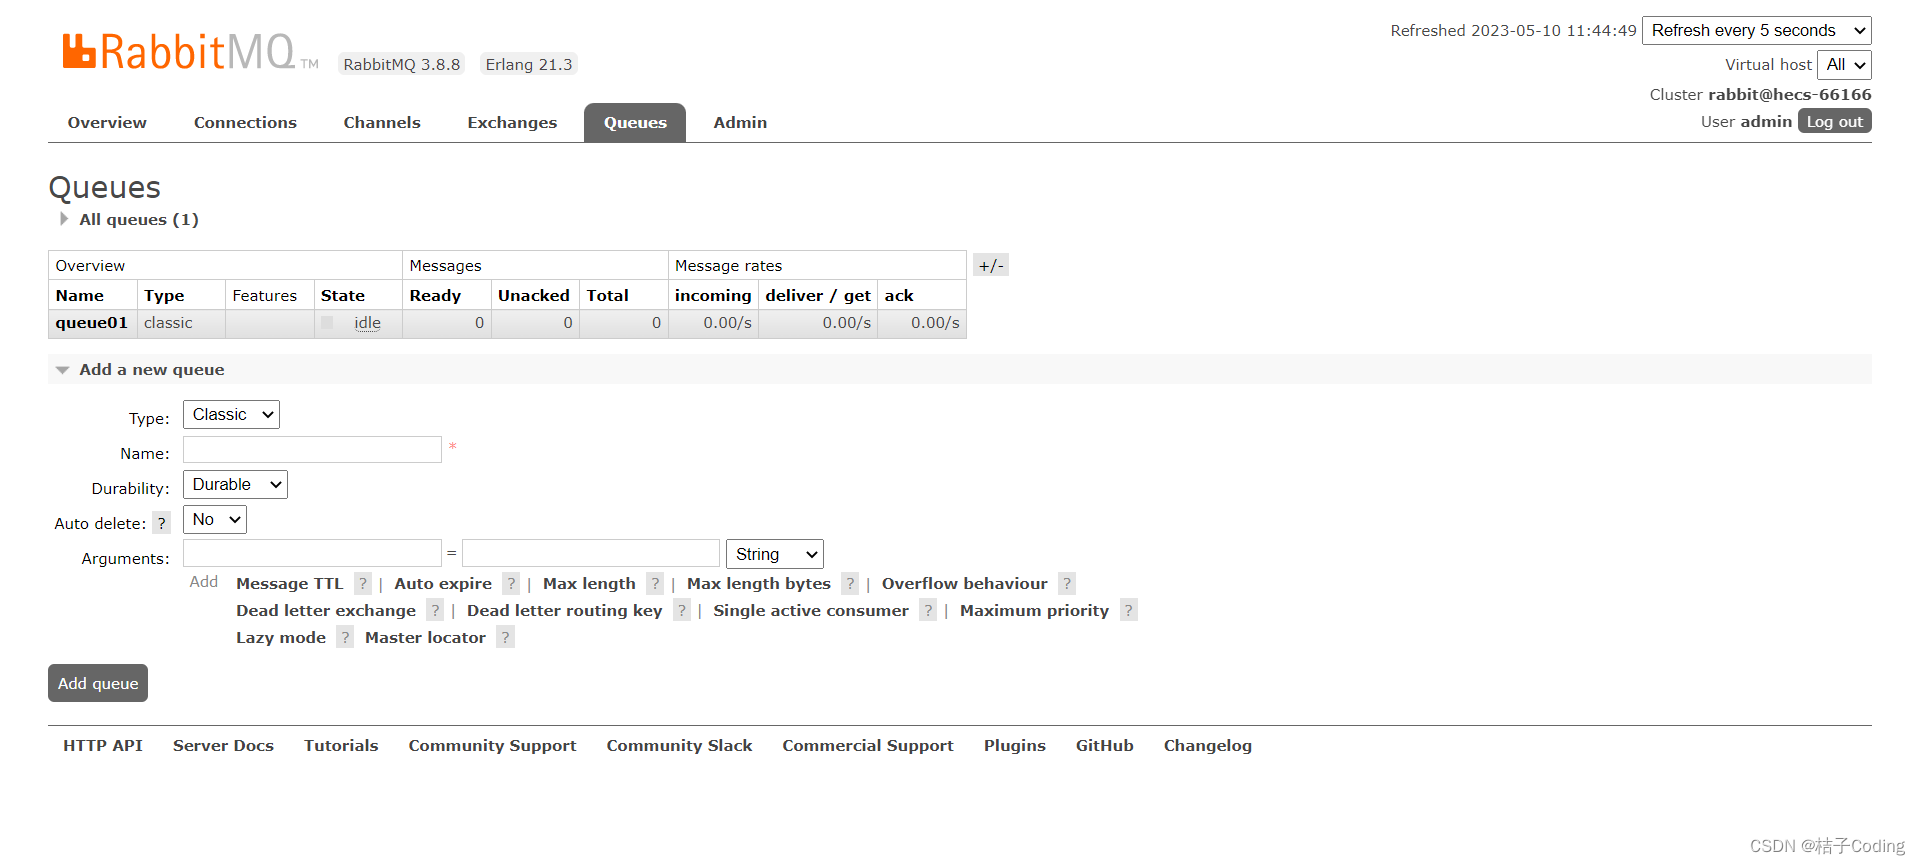Open help for Auto delete
Image resolution: width=1920 pixels, height=865 pixels.
click(x=161, y=523)
